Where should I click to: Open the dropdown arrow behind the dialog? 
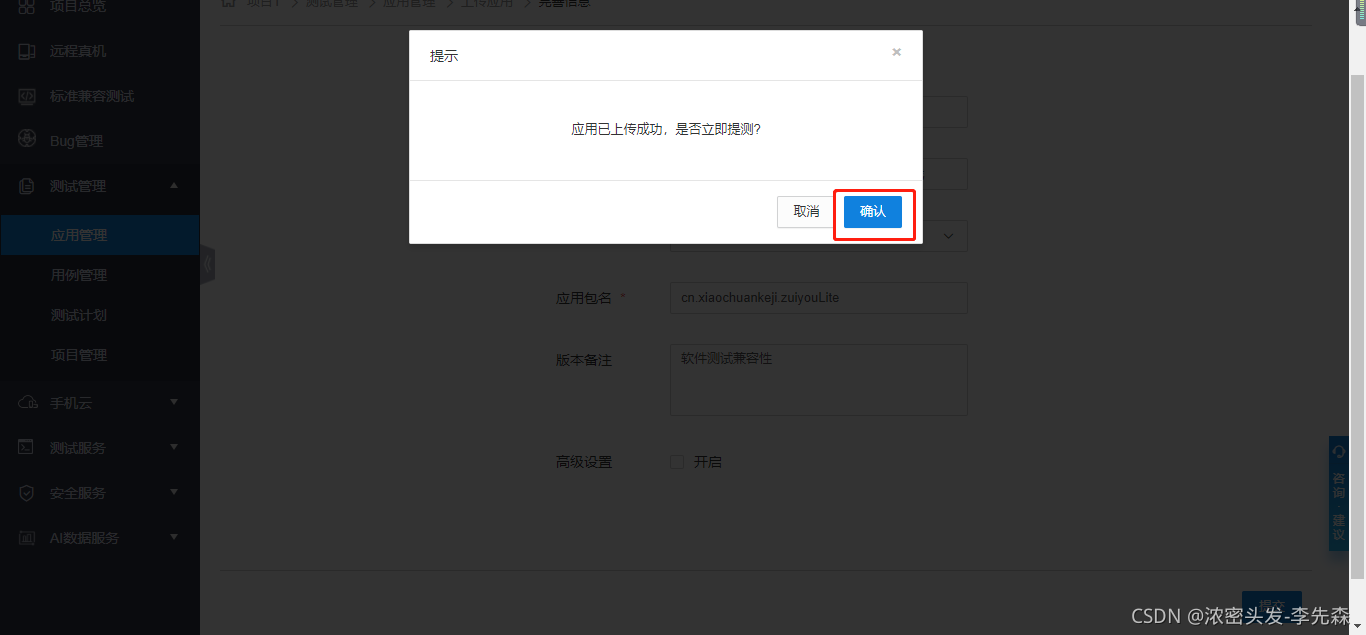pos(949,236)
